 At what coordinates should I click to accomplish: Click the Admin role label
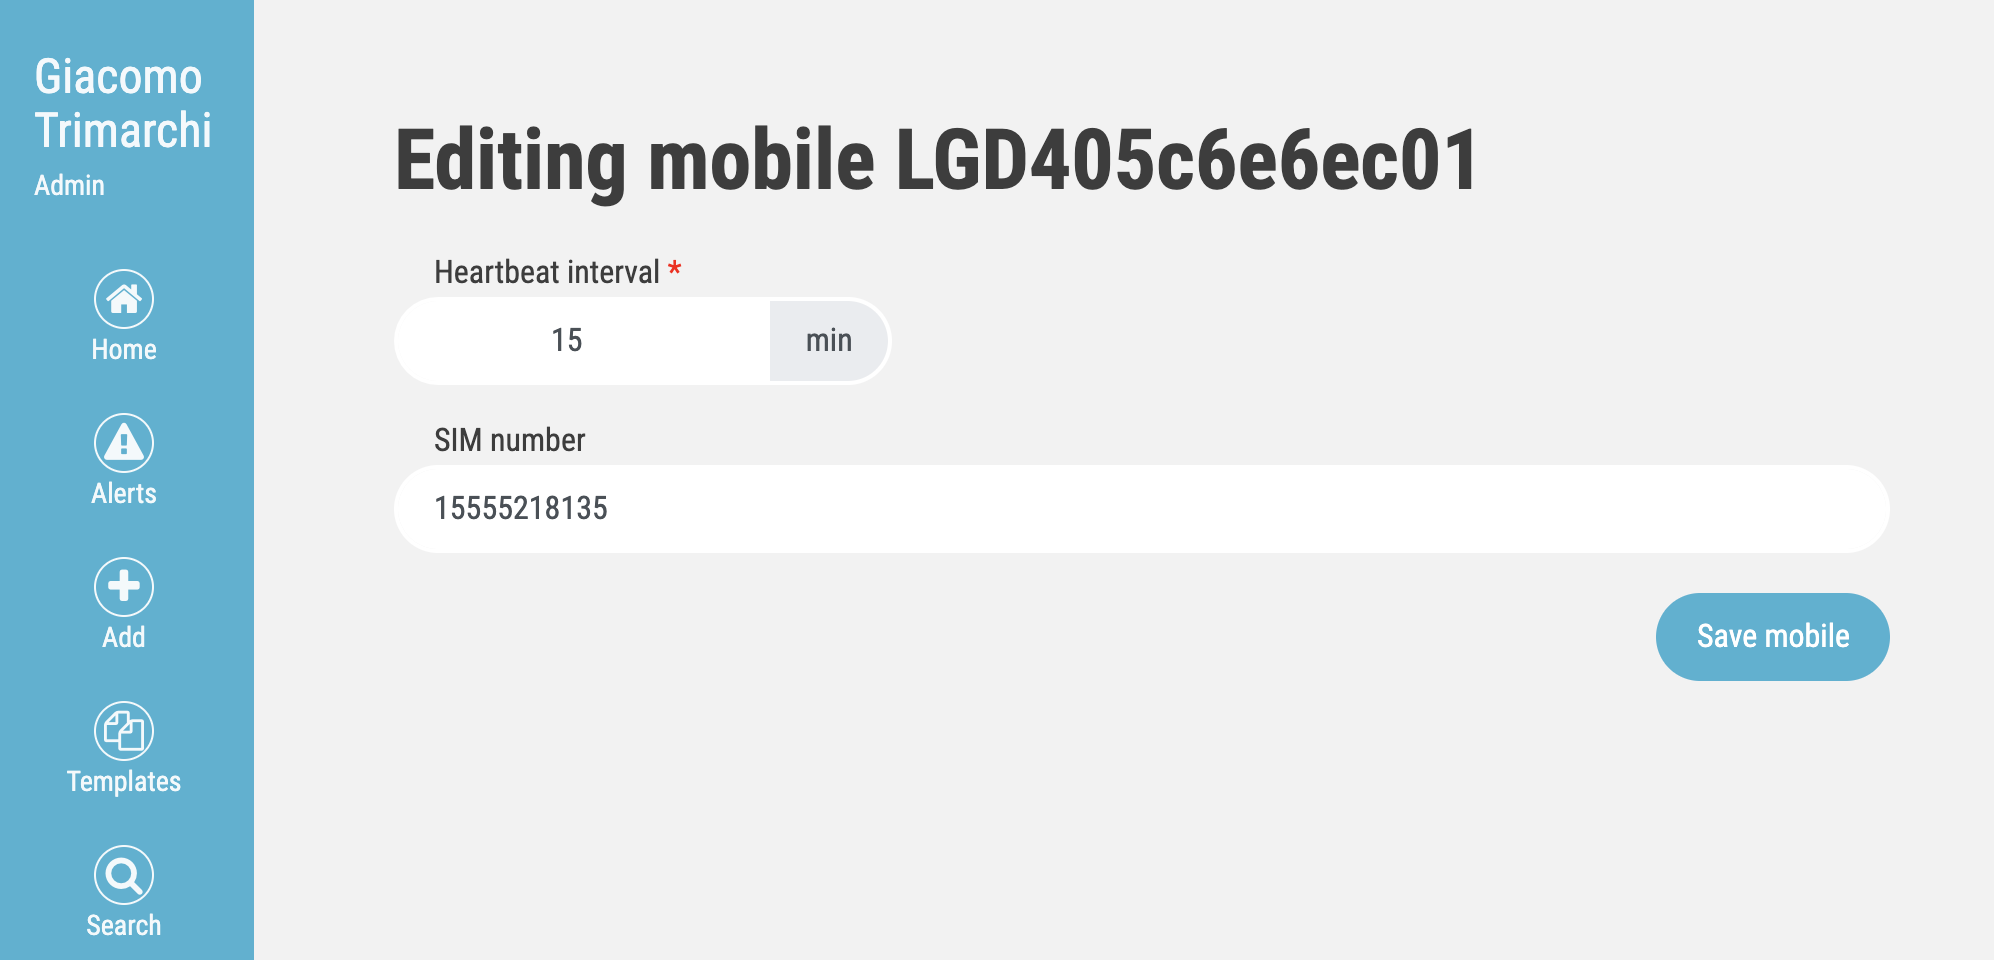[69, 186]
